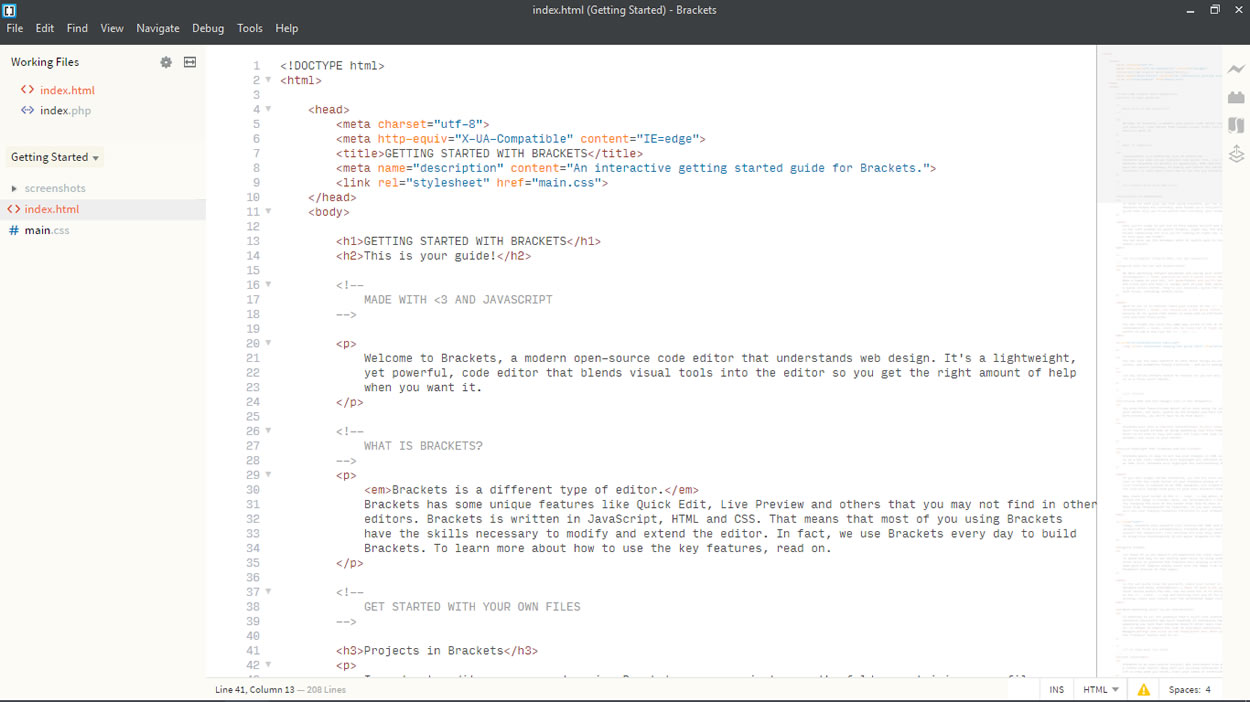Collapse the head block on line 4
The height and width of the screenshot is (702, 1250).
tap(268, 109)
